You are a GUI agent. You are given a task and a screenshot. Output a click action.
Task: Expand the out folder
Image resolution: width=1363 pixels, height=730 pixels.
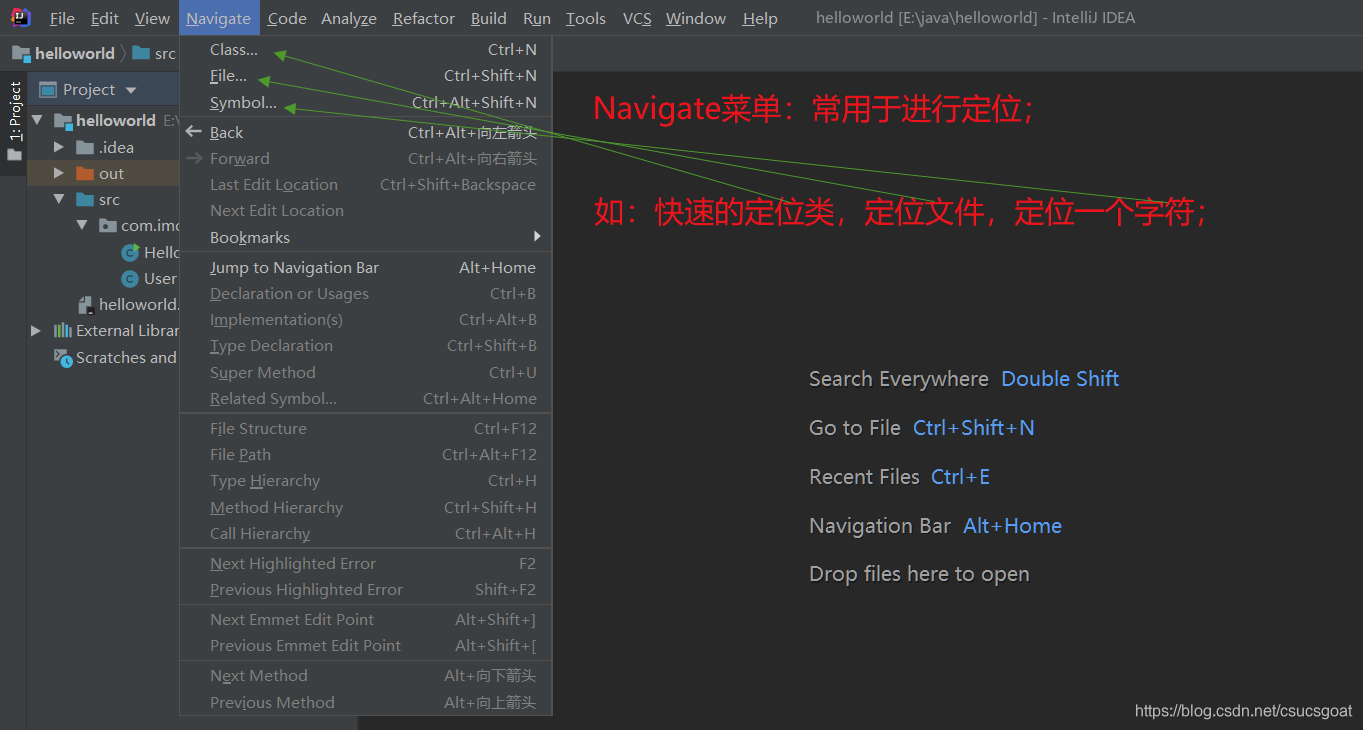tap(59, 173)
